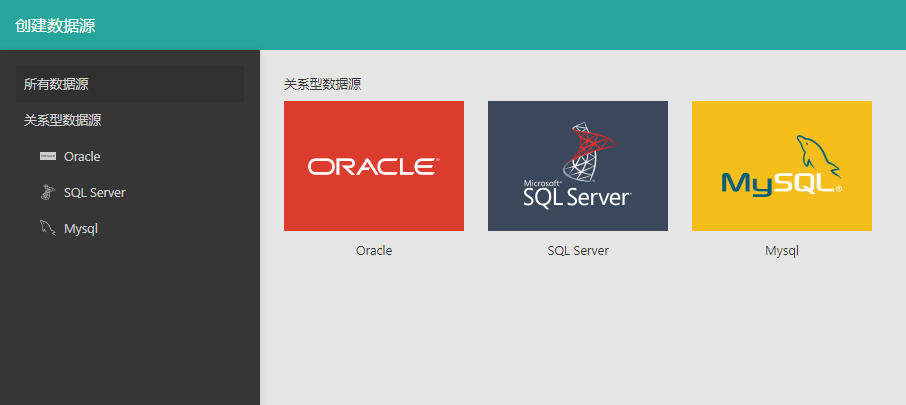
Task: Choose the yellow MySQL logo tile
Action: tap(781, 166)
